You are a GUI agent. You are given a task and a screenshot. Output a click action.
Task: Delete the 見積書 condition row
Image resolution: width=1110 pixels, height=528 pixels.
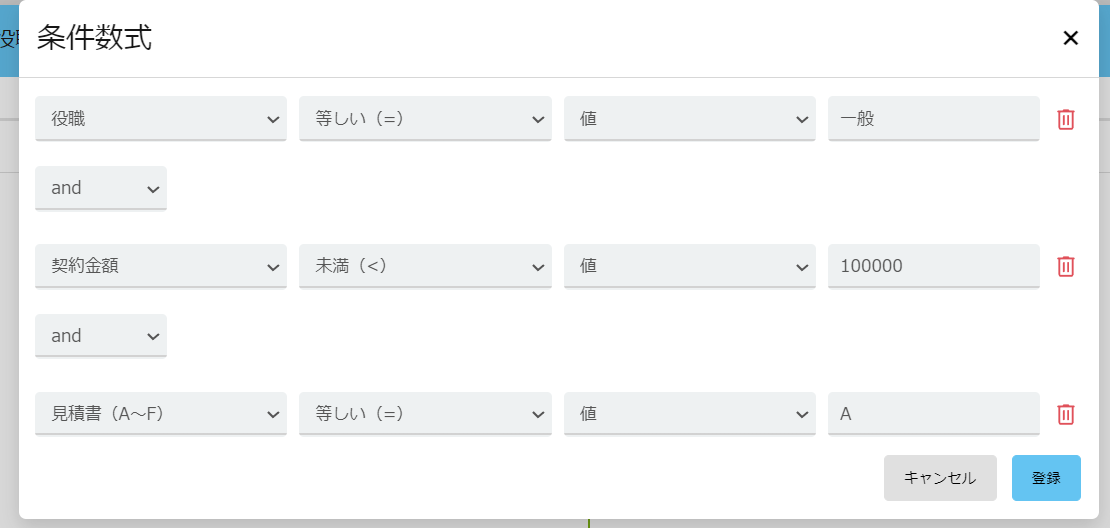pos(1066,414)
